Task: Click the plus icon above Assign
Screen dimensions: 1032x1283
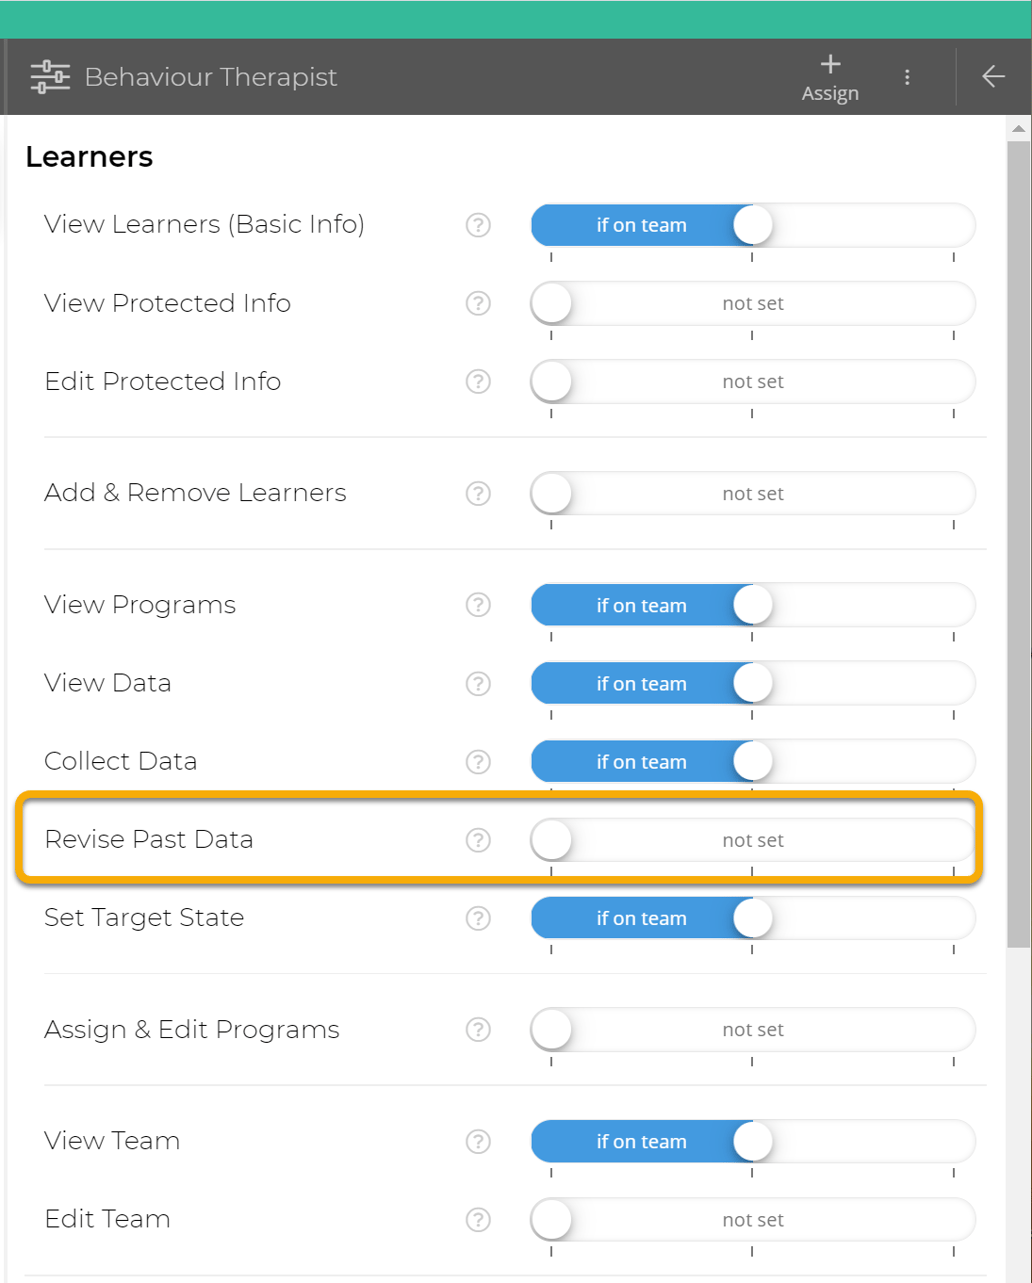Action: pyautogui.click(x=830, y=63)
